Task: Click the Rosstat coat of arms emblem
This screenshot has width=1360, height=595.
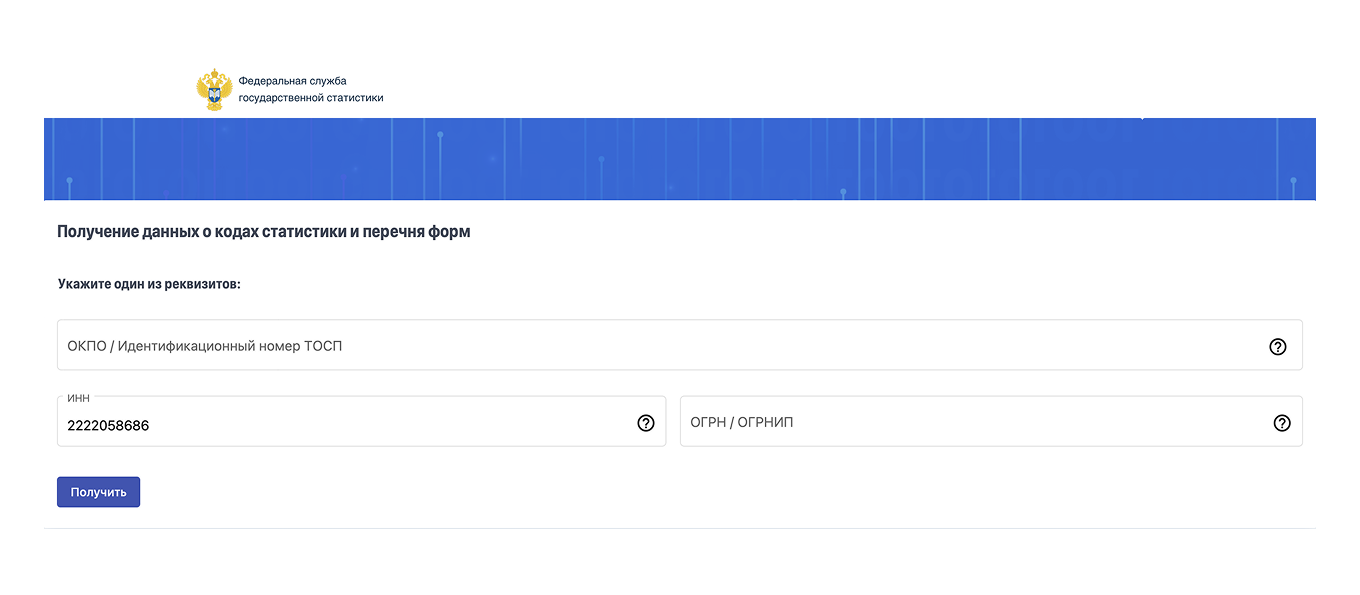Action: [x=214, y=89]
